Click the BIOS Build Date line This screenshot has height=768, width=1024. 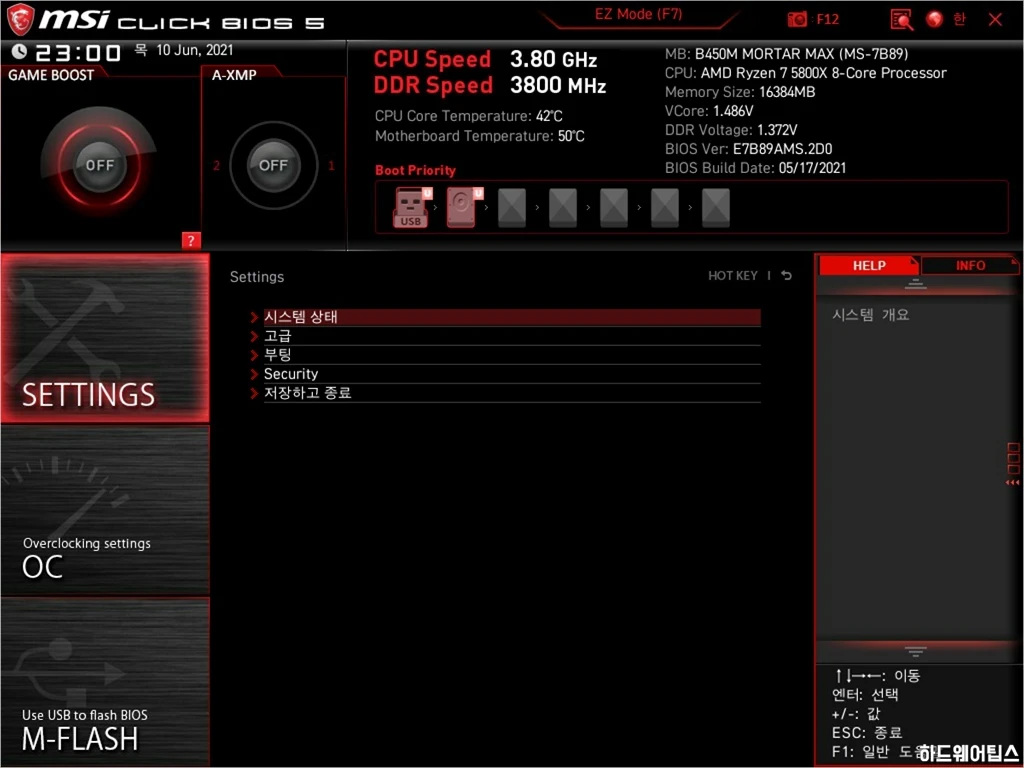pos(756,168)
